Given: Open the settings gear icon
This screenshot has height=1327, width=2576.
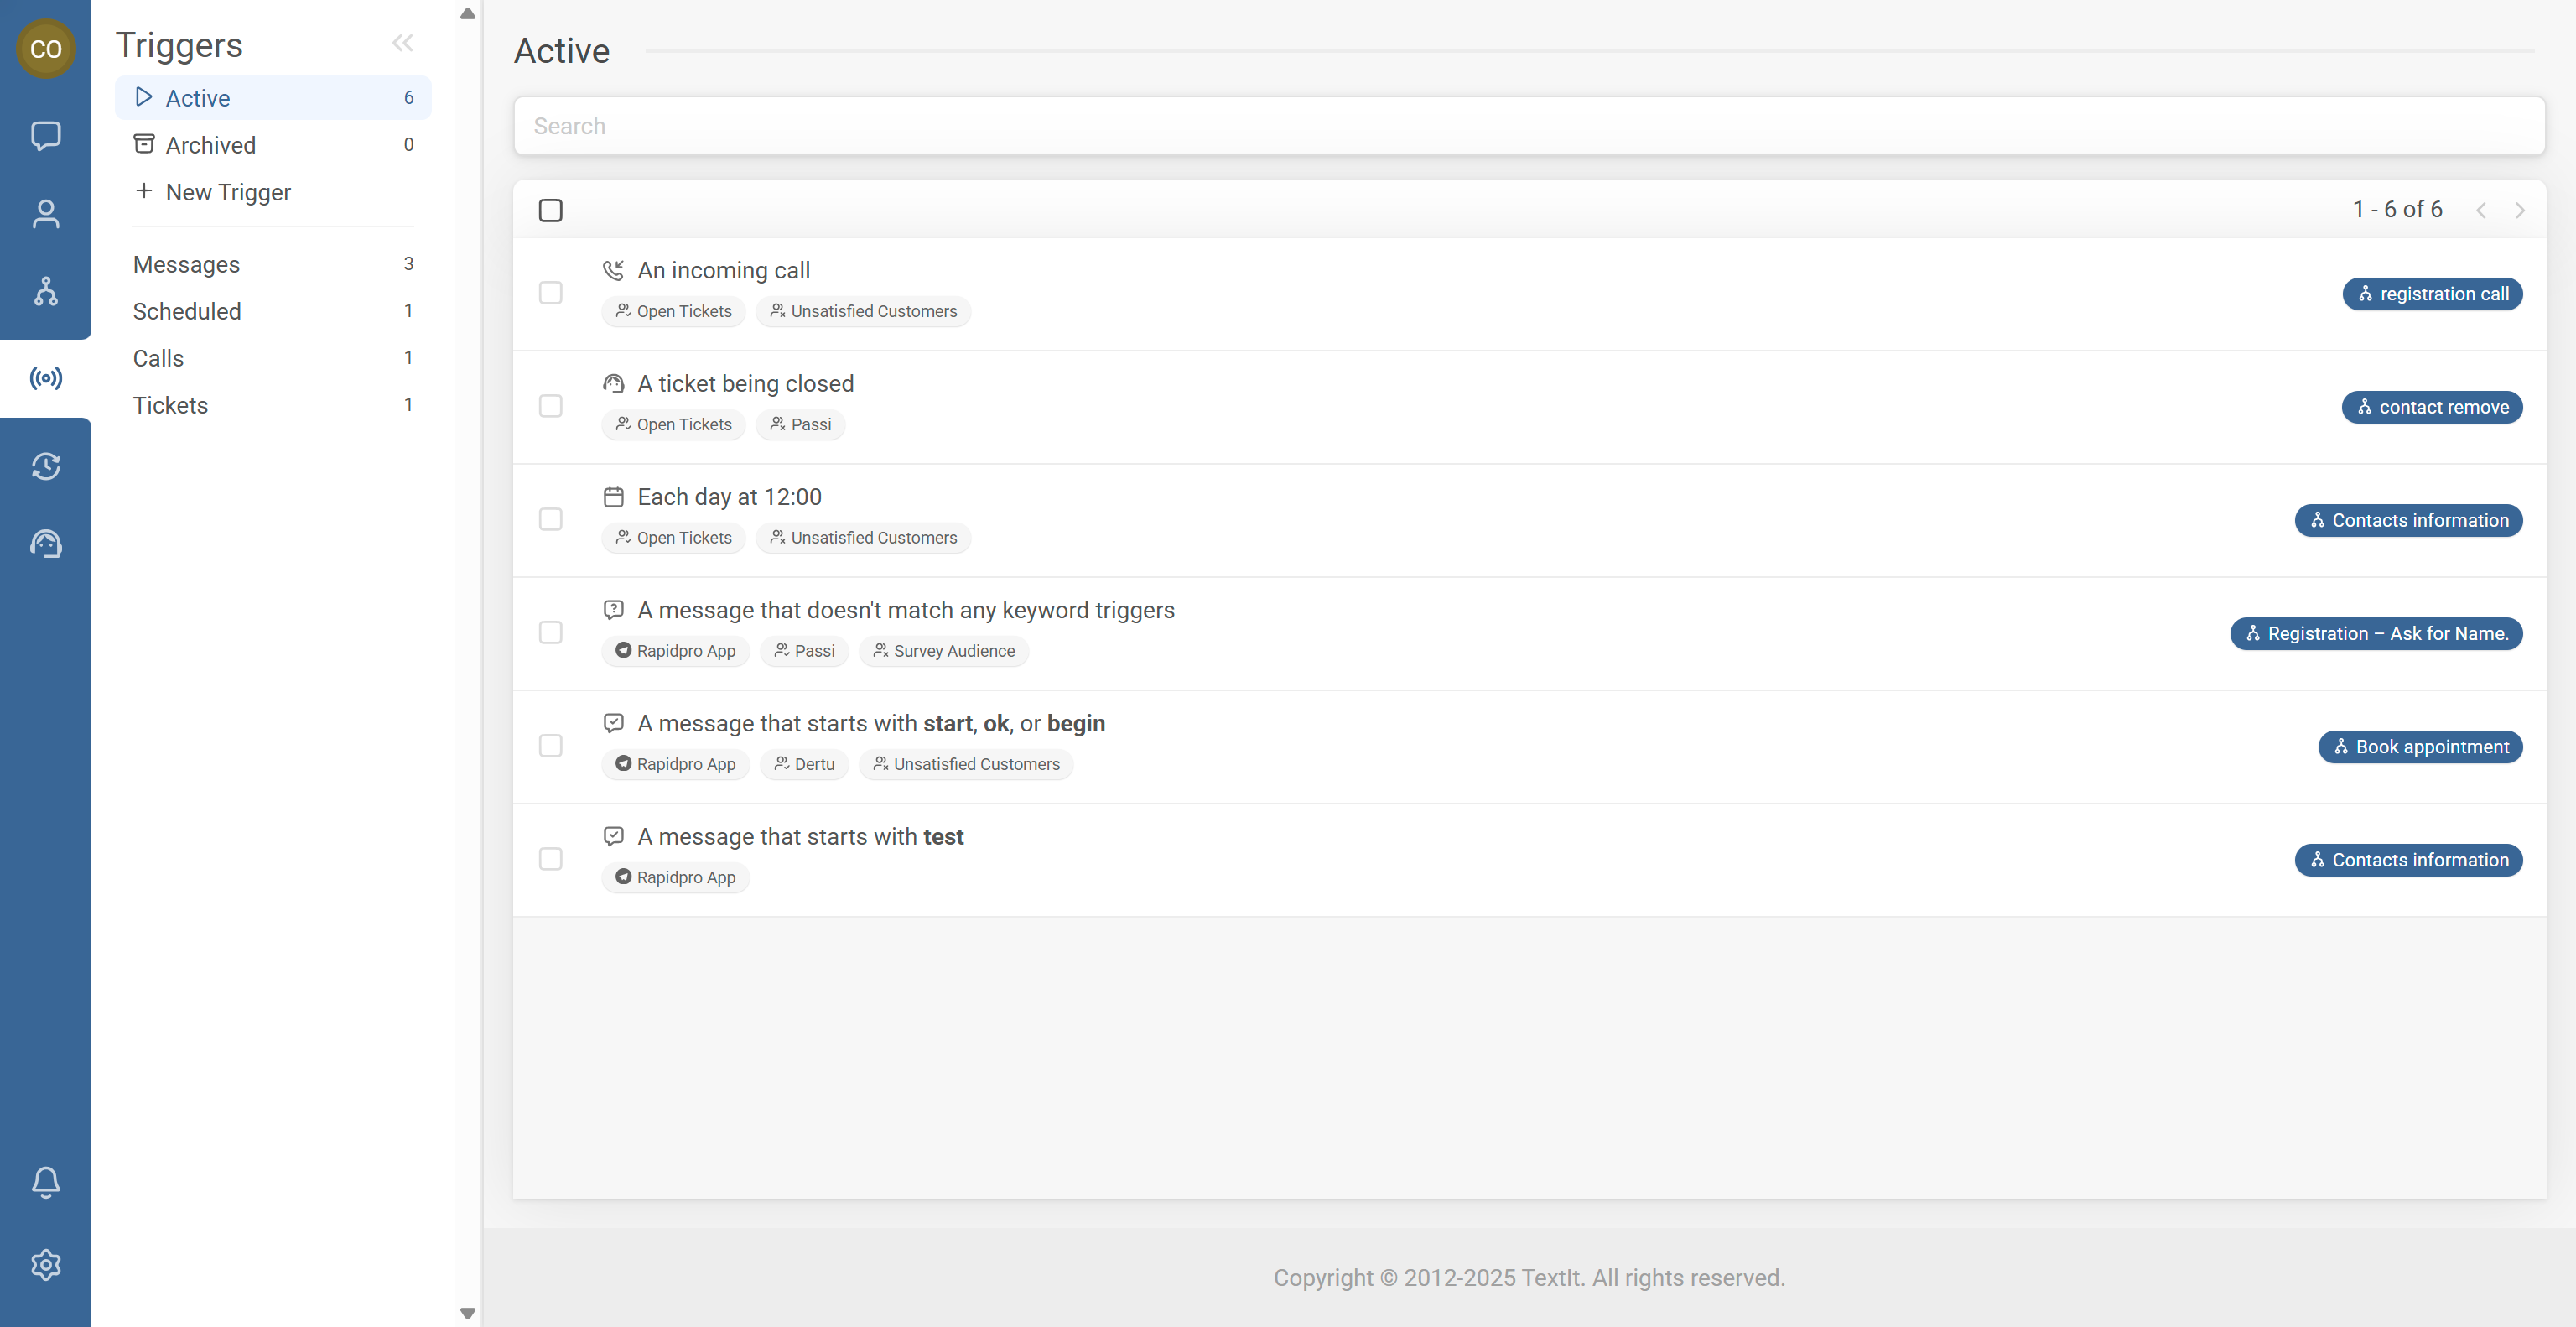Looking at the screenshot, I should [45, 1265].
